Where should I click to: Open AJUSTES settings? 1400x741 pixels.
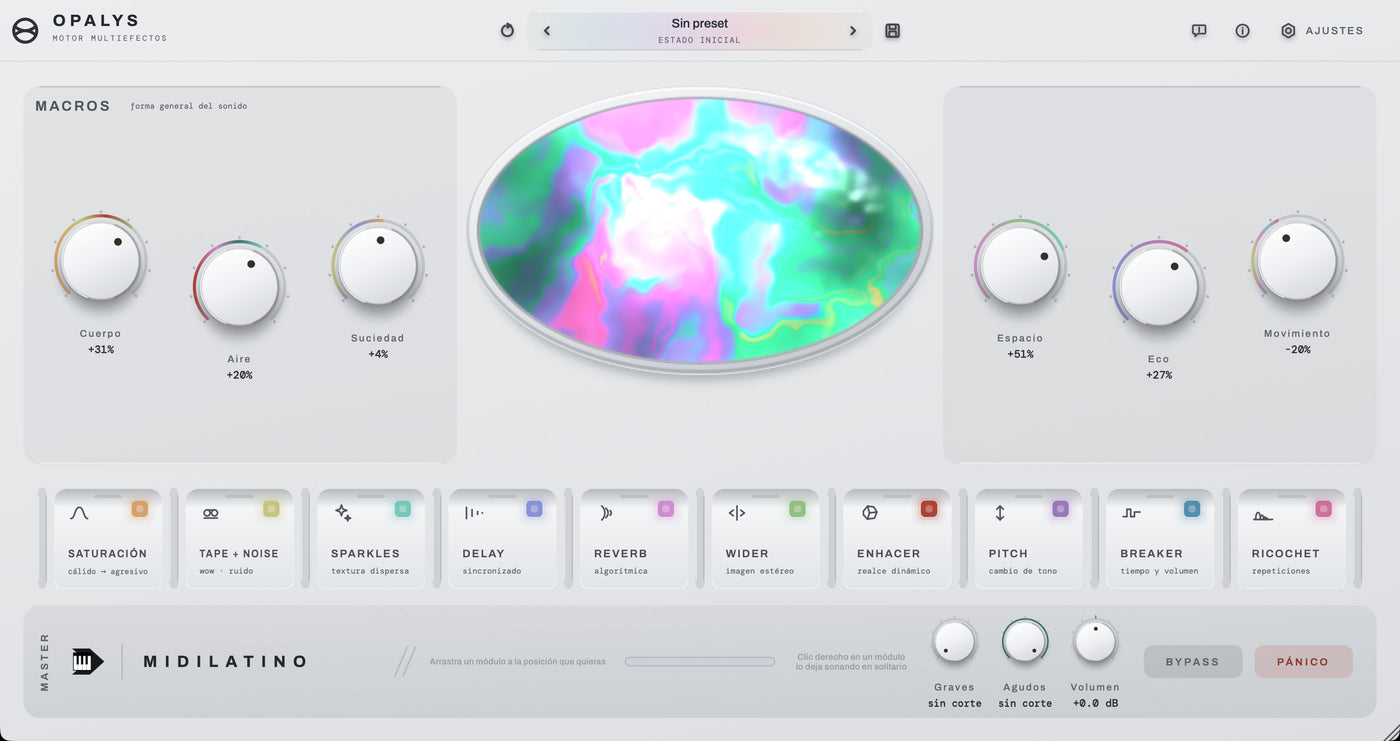[x=1322, y=31]
